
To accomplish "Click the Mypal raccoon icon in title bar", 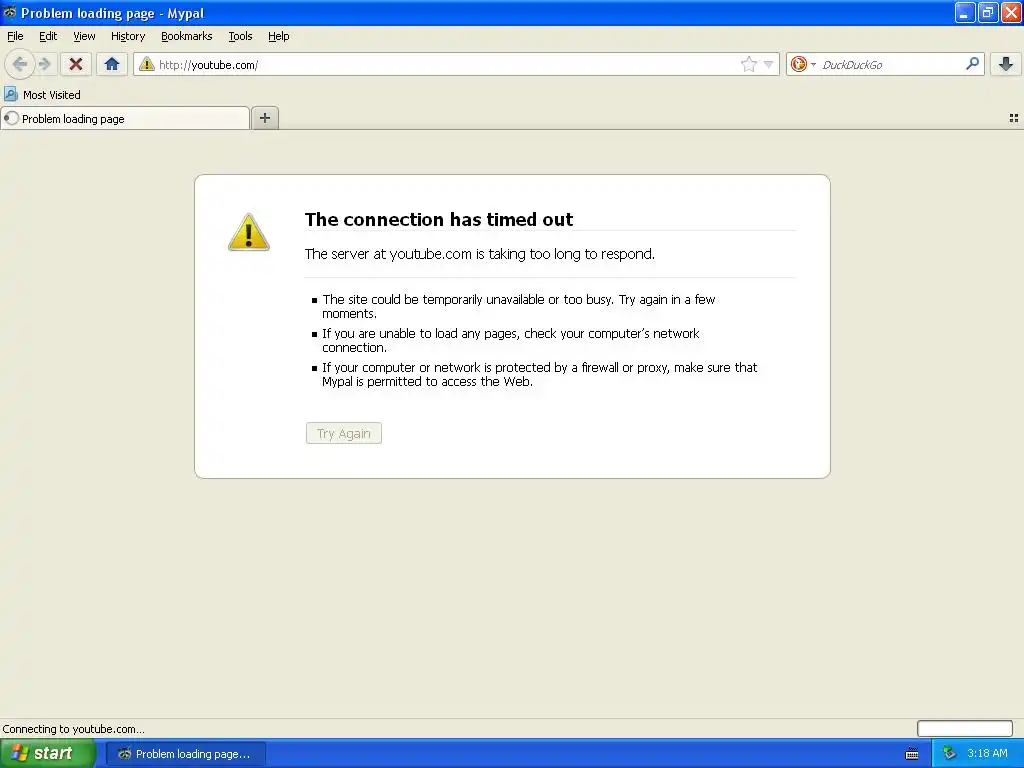I will click(10, 12).
